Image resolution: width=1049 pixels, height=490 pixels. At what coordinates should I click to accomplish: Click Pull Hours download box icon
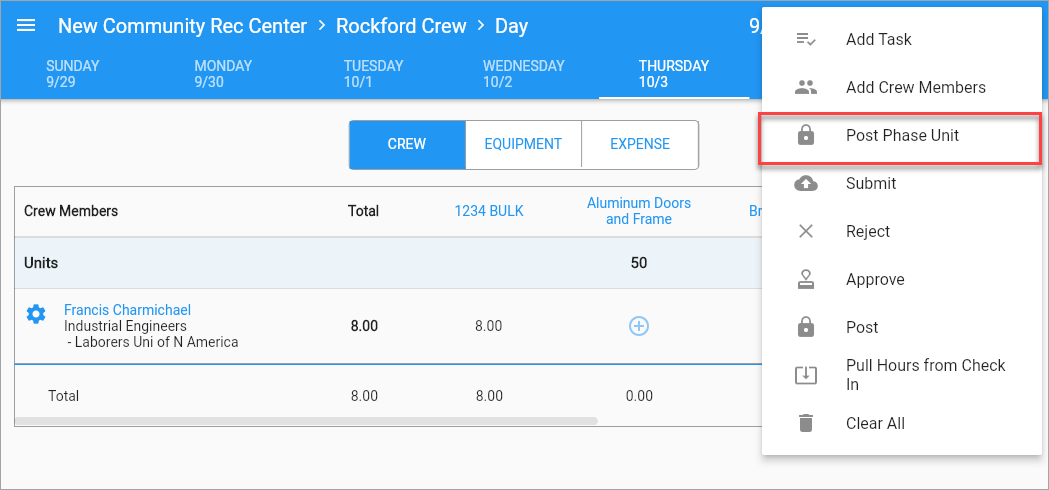coord(806,375)
